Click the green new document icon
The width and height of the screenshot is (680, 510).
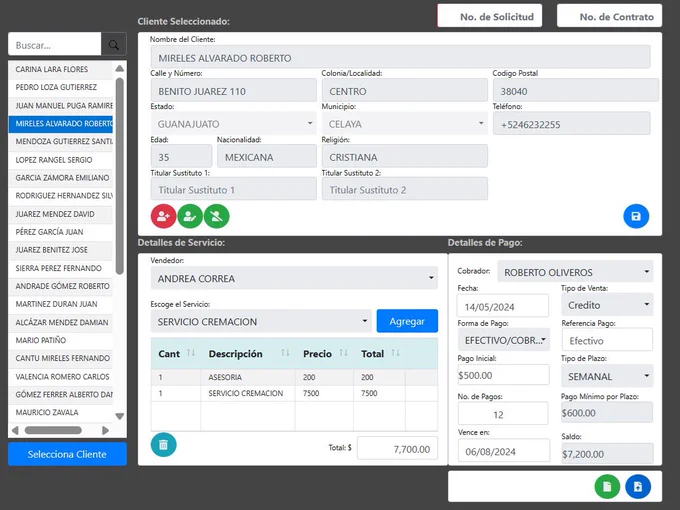coord(607,487)
